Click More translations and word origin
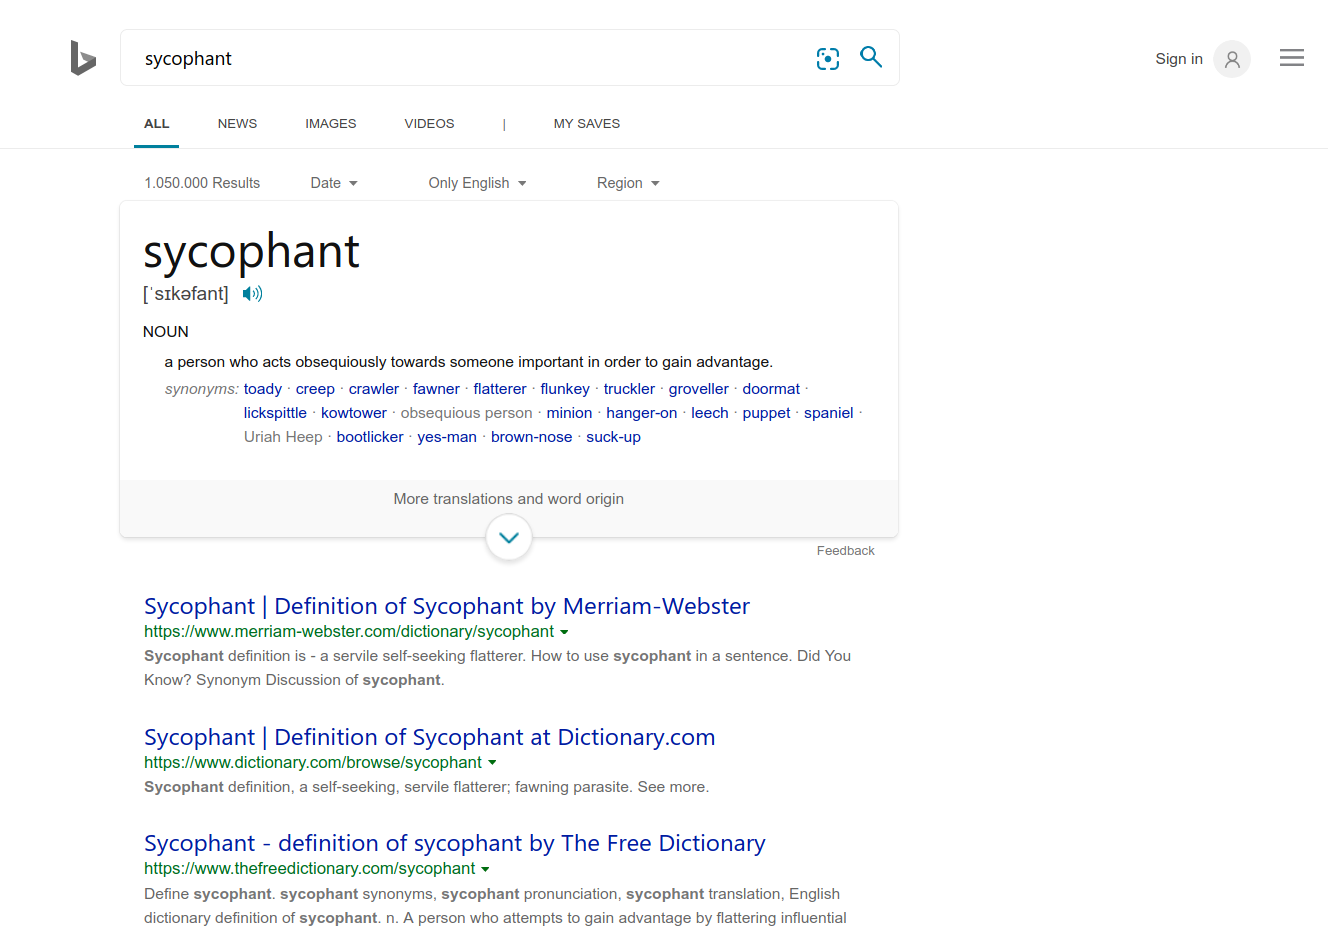 (509, 499)
